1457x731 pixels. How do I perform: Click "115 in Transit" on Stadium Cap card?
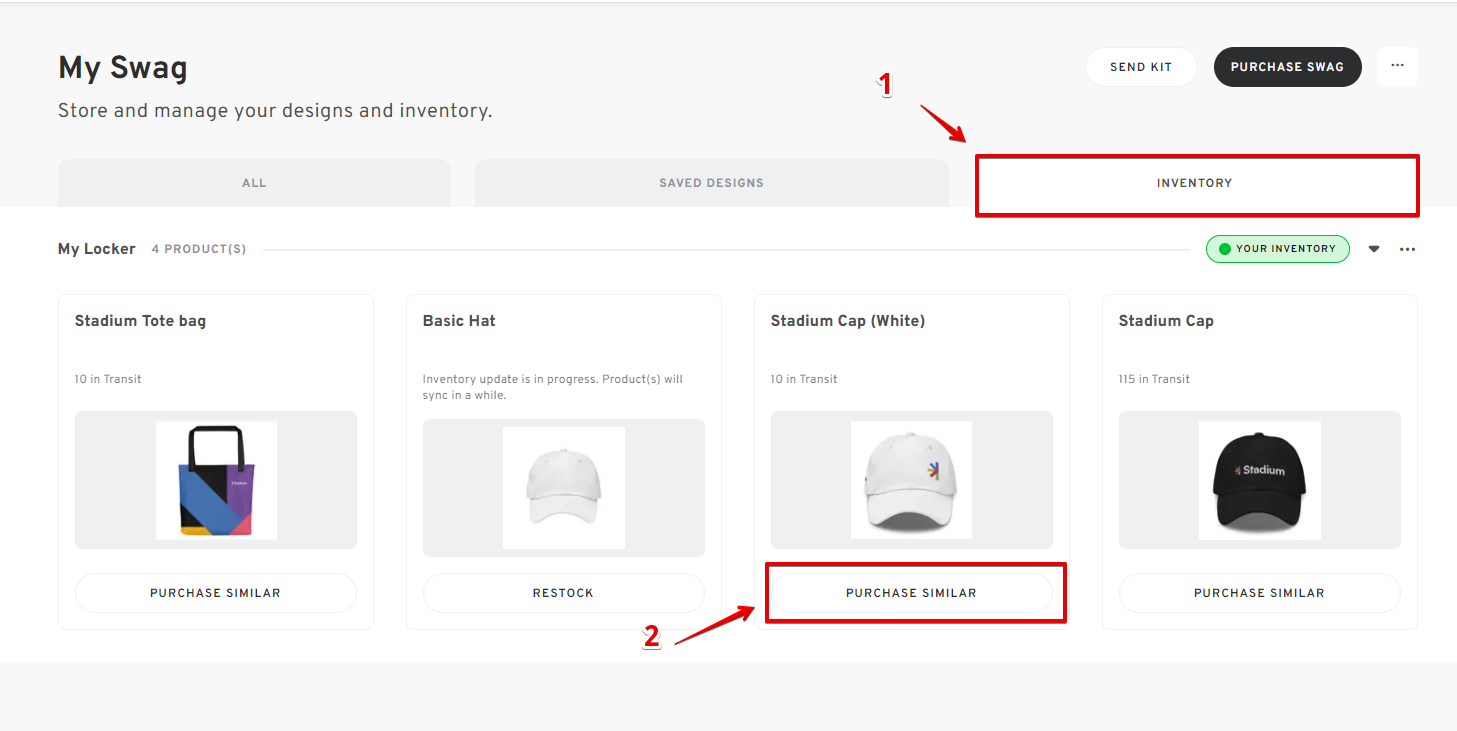1150,378
